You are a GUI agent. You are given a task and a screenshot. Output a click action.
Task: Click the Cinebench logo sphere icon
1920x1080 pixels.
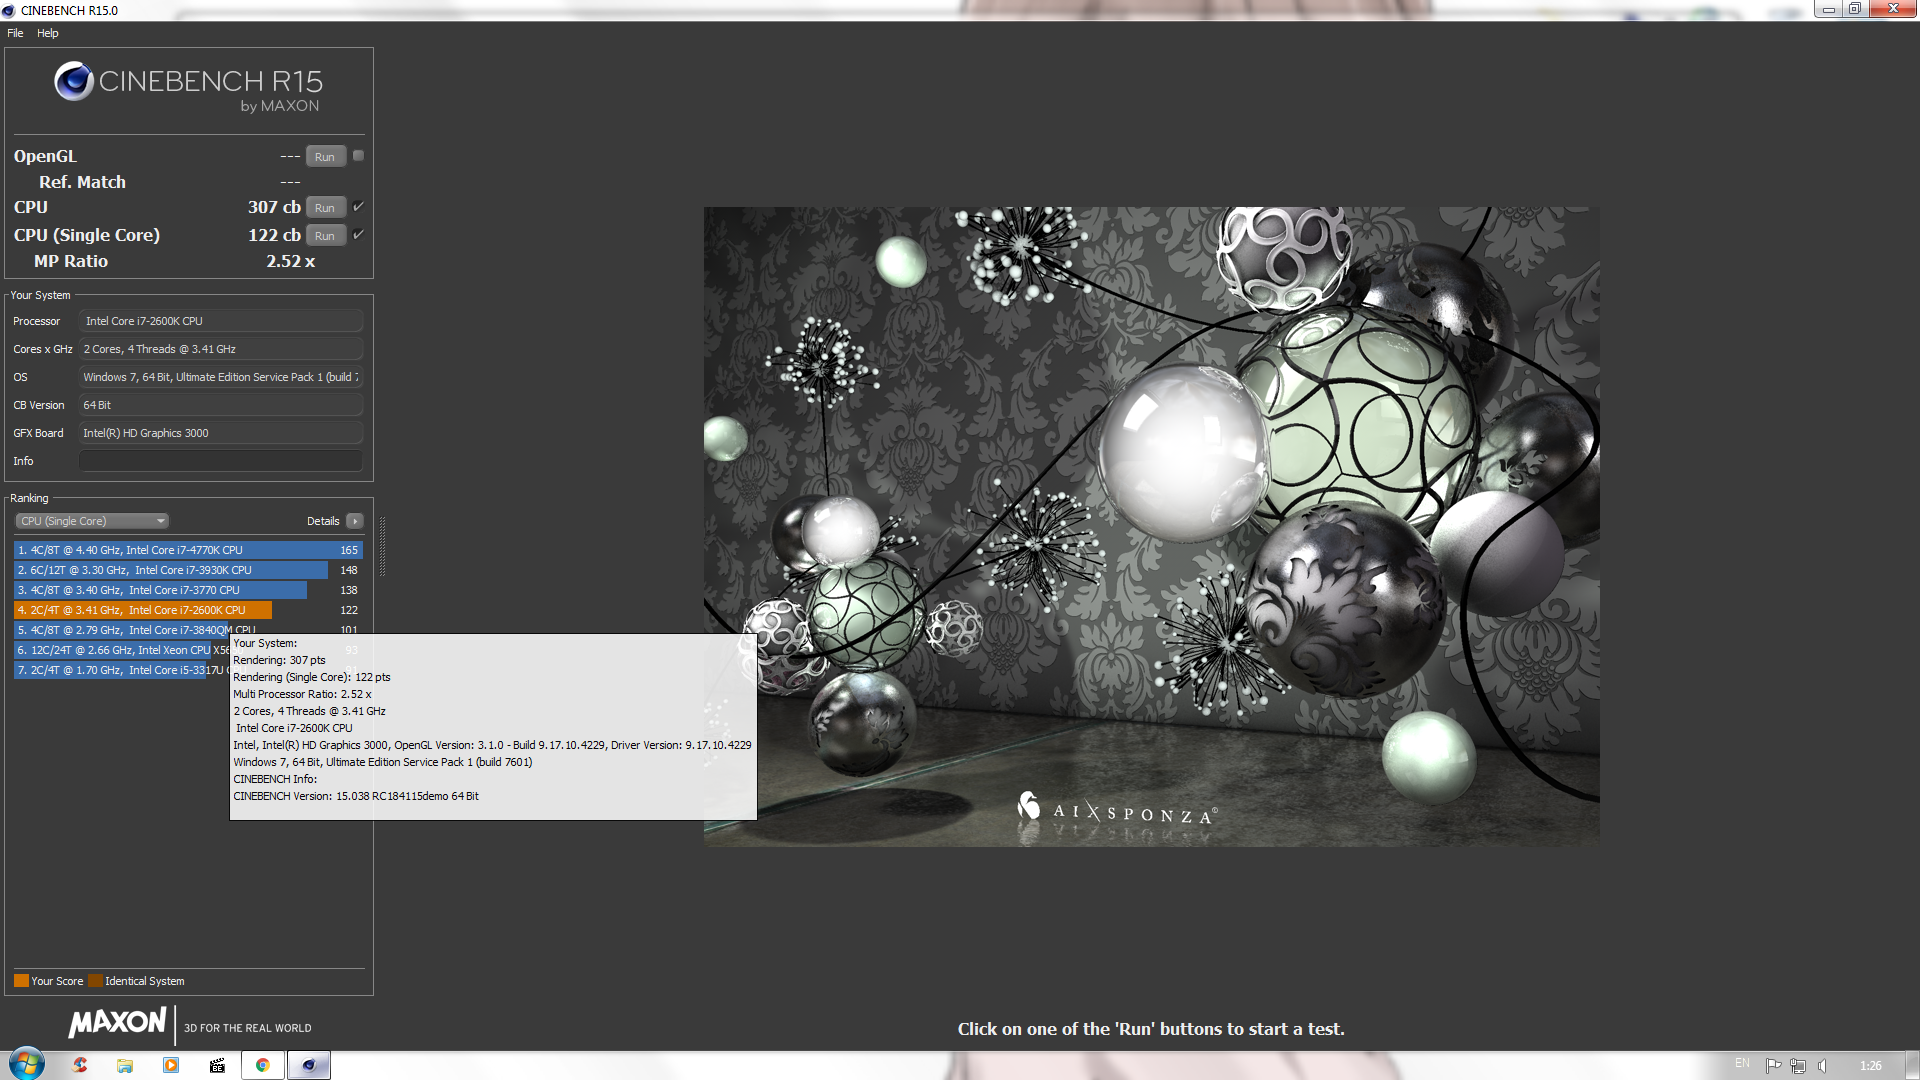(x=74, y=81)
